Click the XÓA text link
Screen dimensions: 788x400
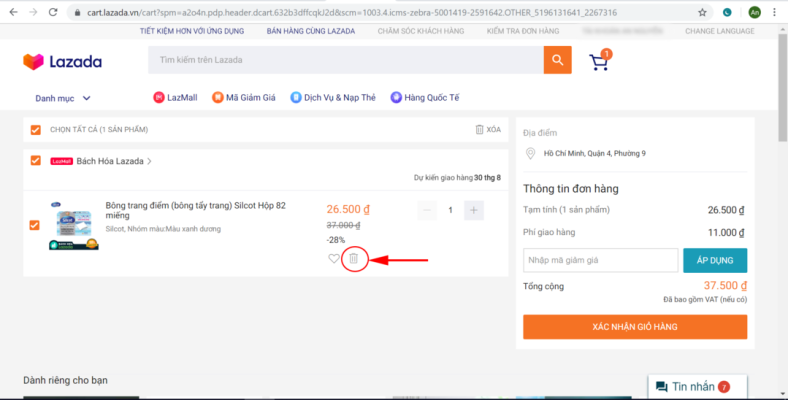click(x=494, y=130)
